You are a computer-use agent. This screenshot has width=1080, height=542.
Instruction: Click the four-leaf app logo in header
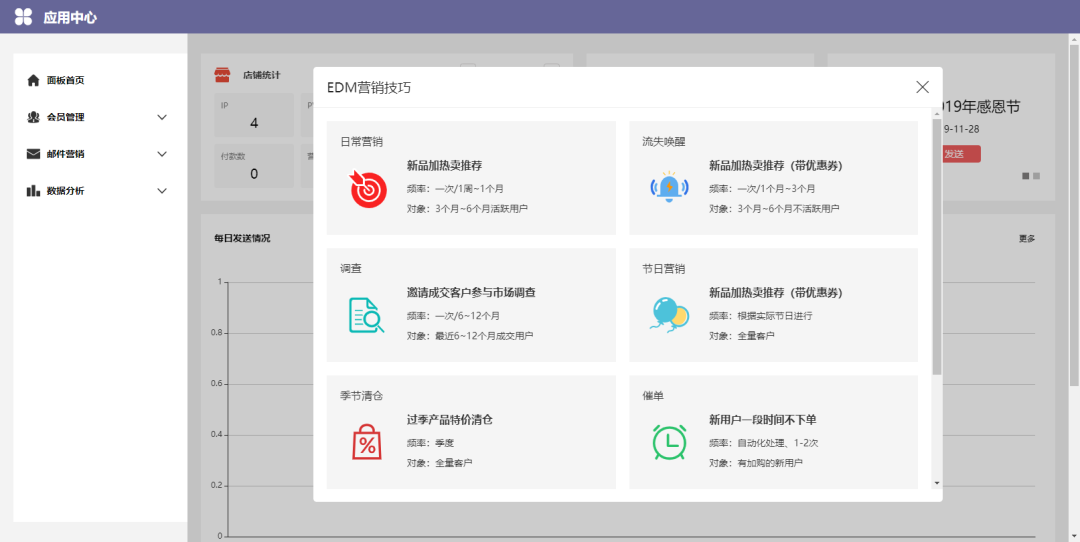click(x=23, y=17)
